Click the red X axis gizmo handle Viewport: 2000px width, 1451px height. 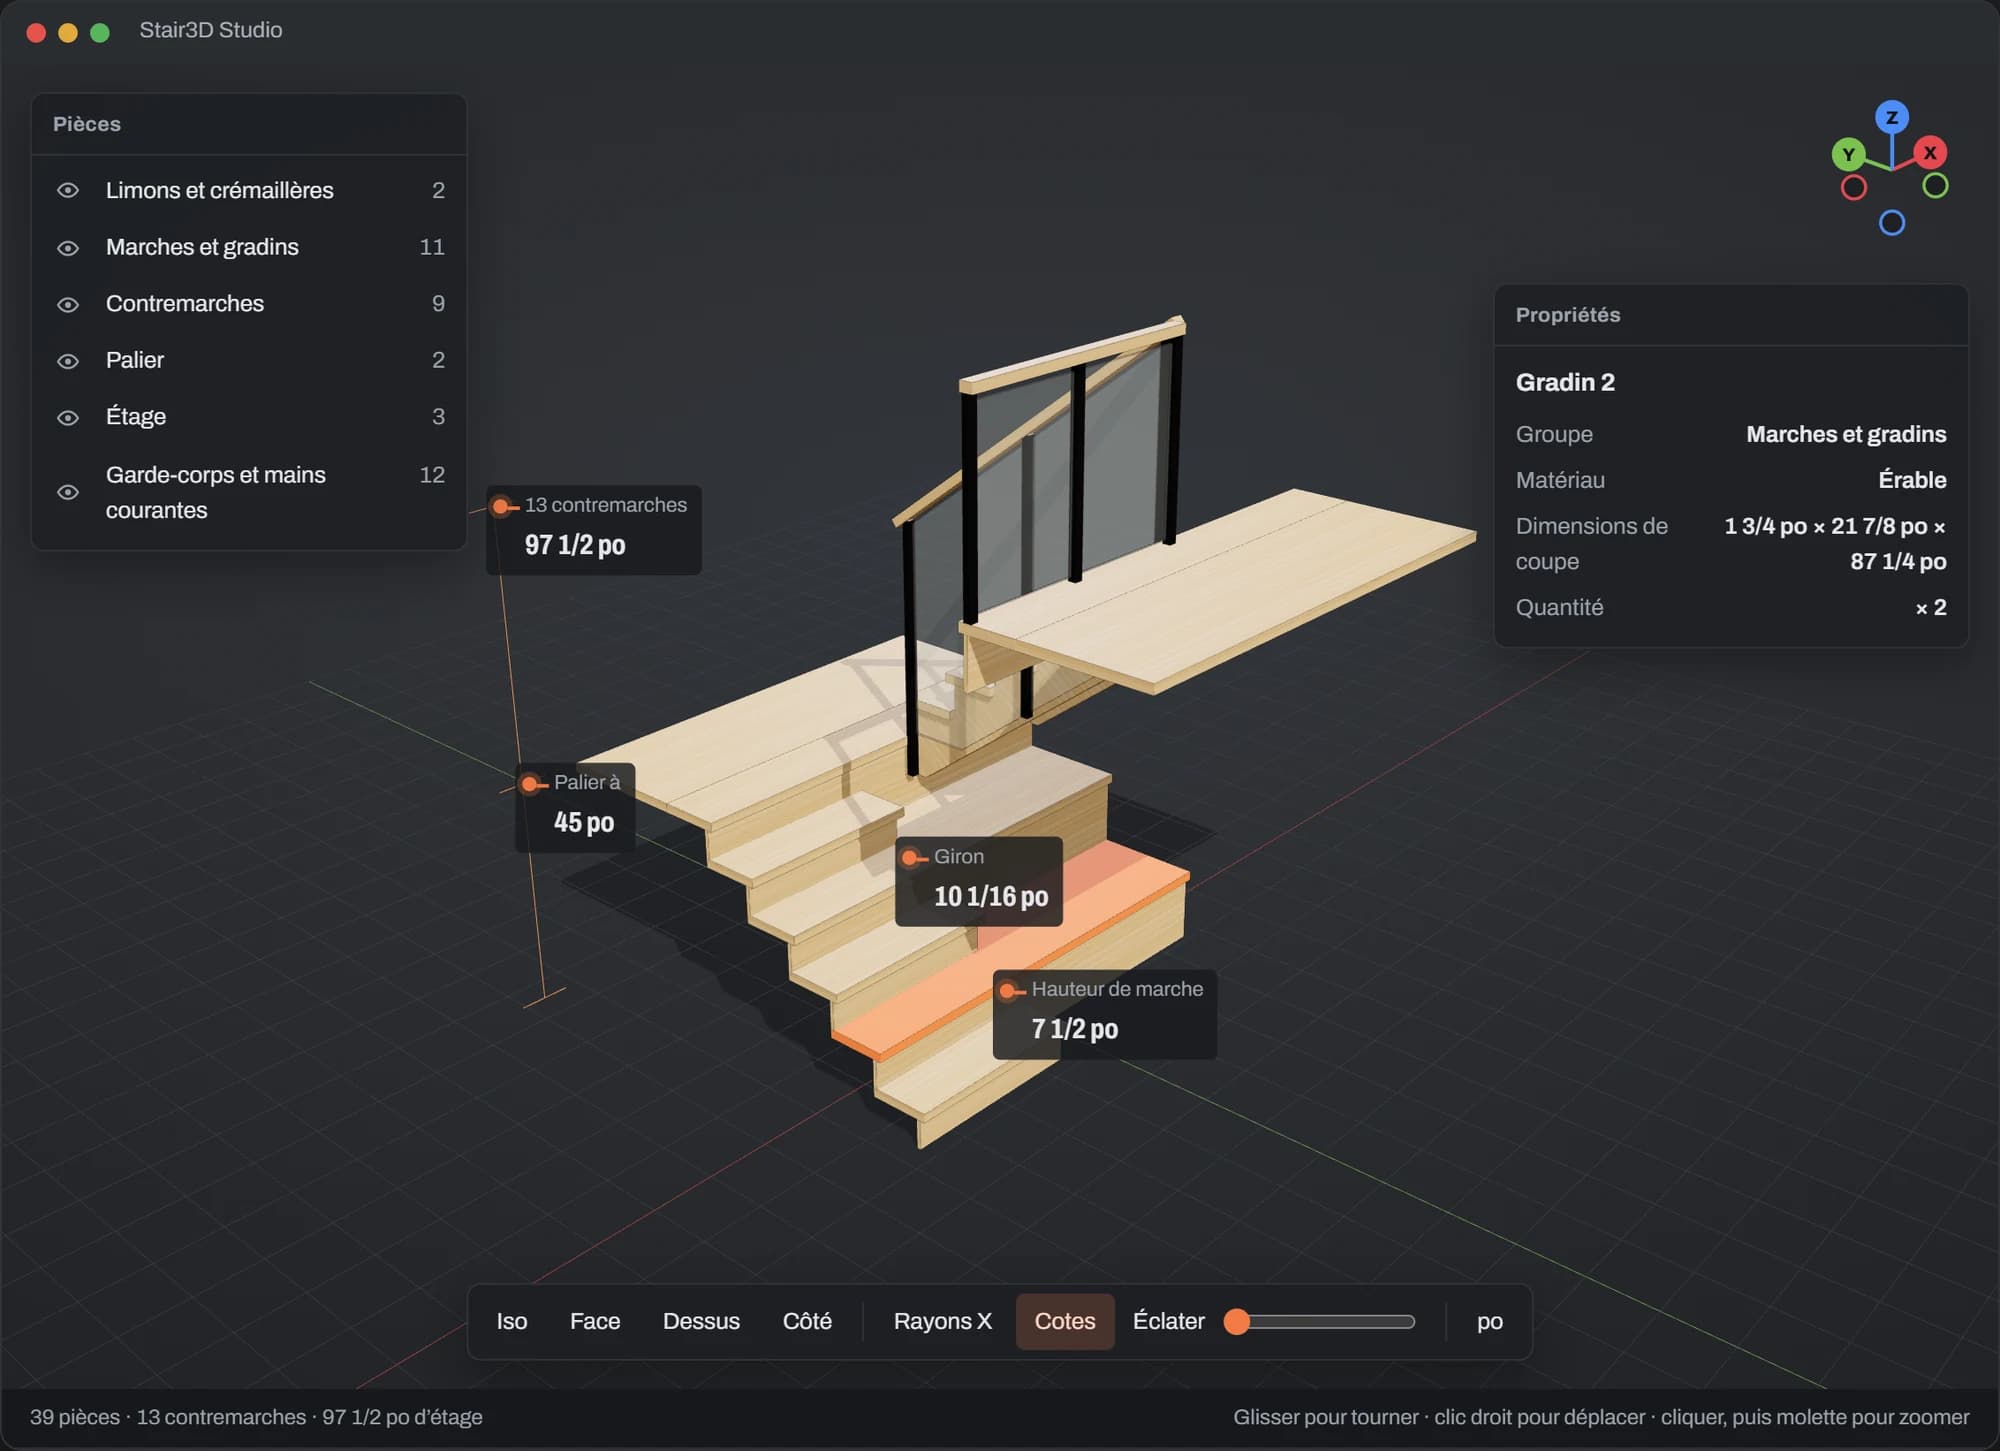click(1930, 153)
